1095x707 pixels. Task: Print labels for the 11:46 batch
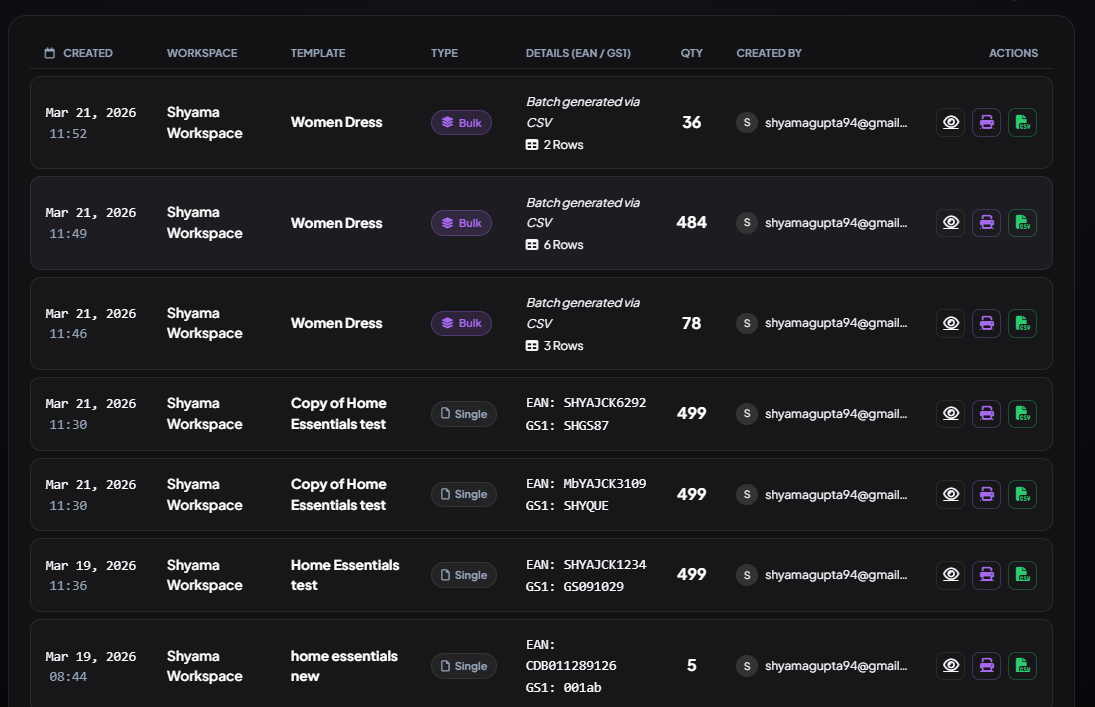(x=987, y=323)
